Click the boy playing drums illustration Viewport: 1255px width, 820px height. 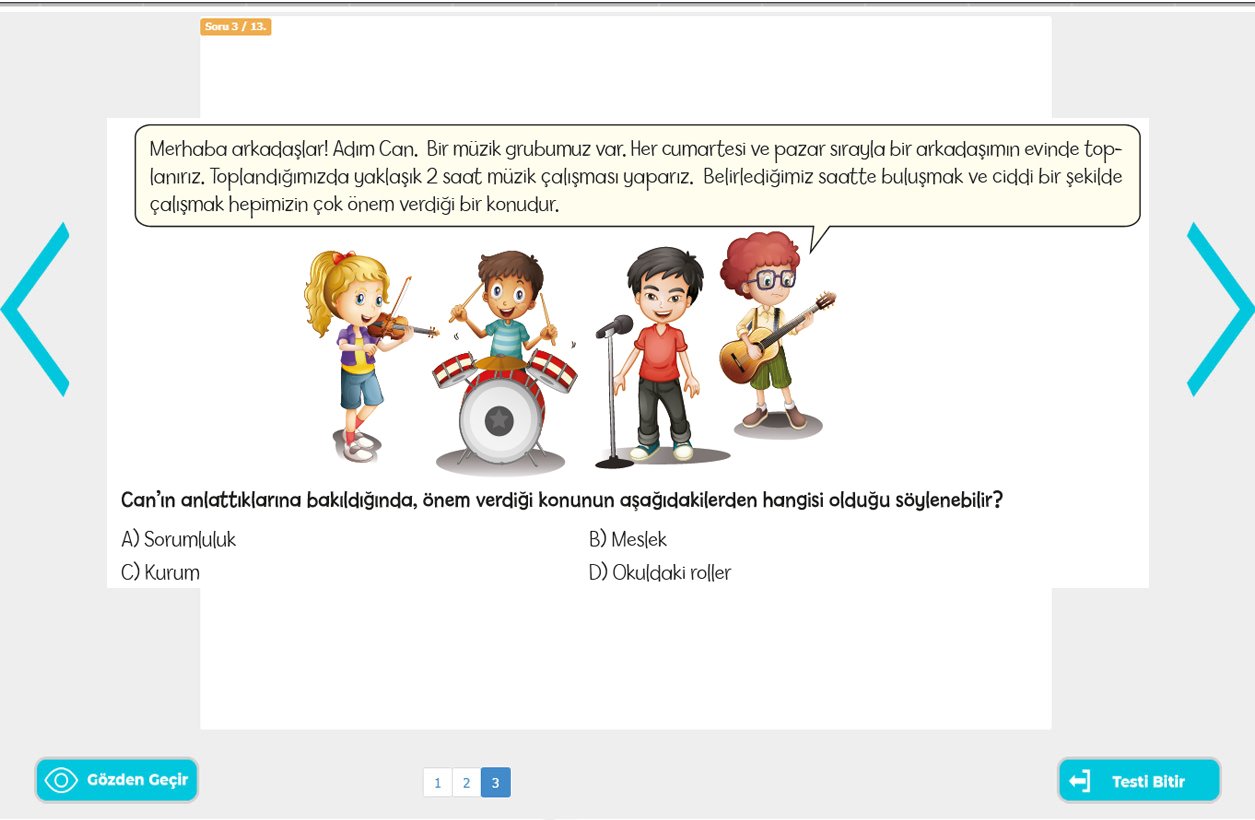click(507, 363)
